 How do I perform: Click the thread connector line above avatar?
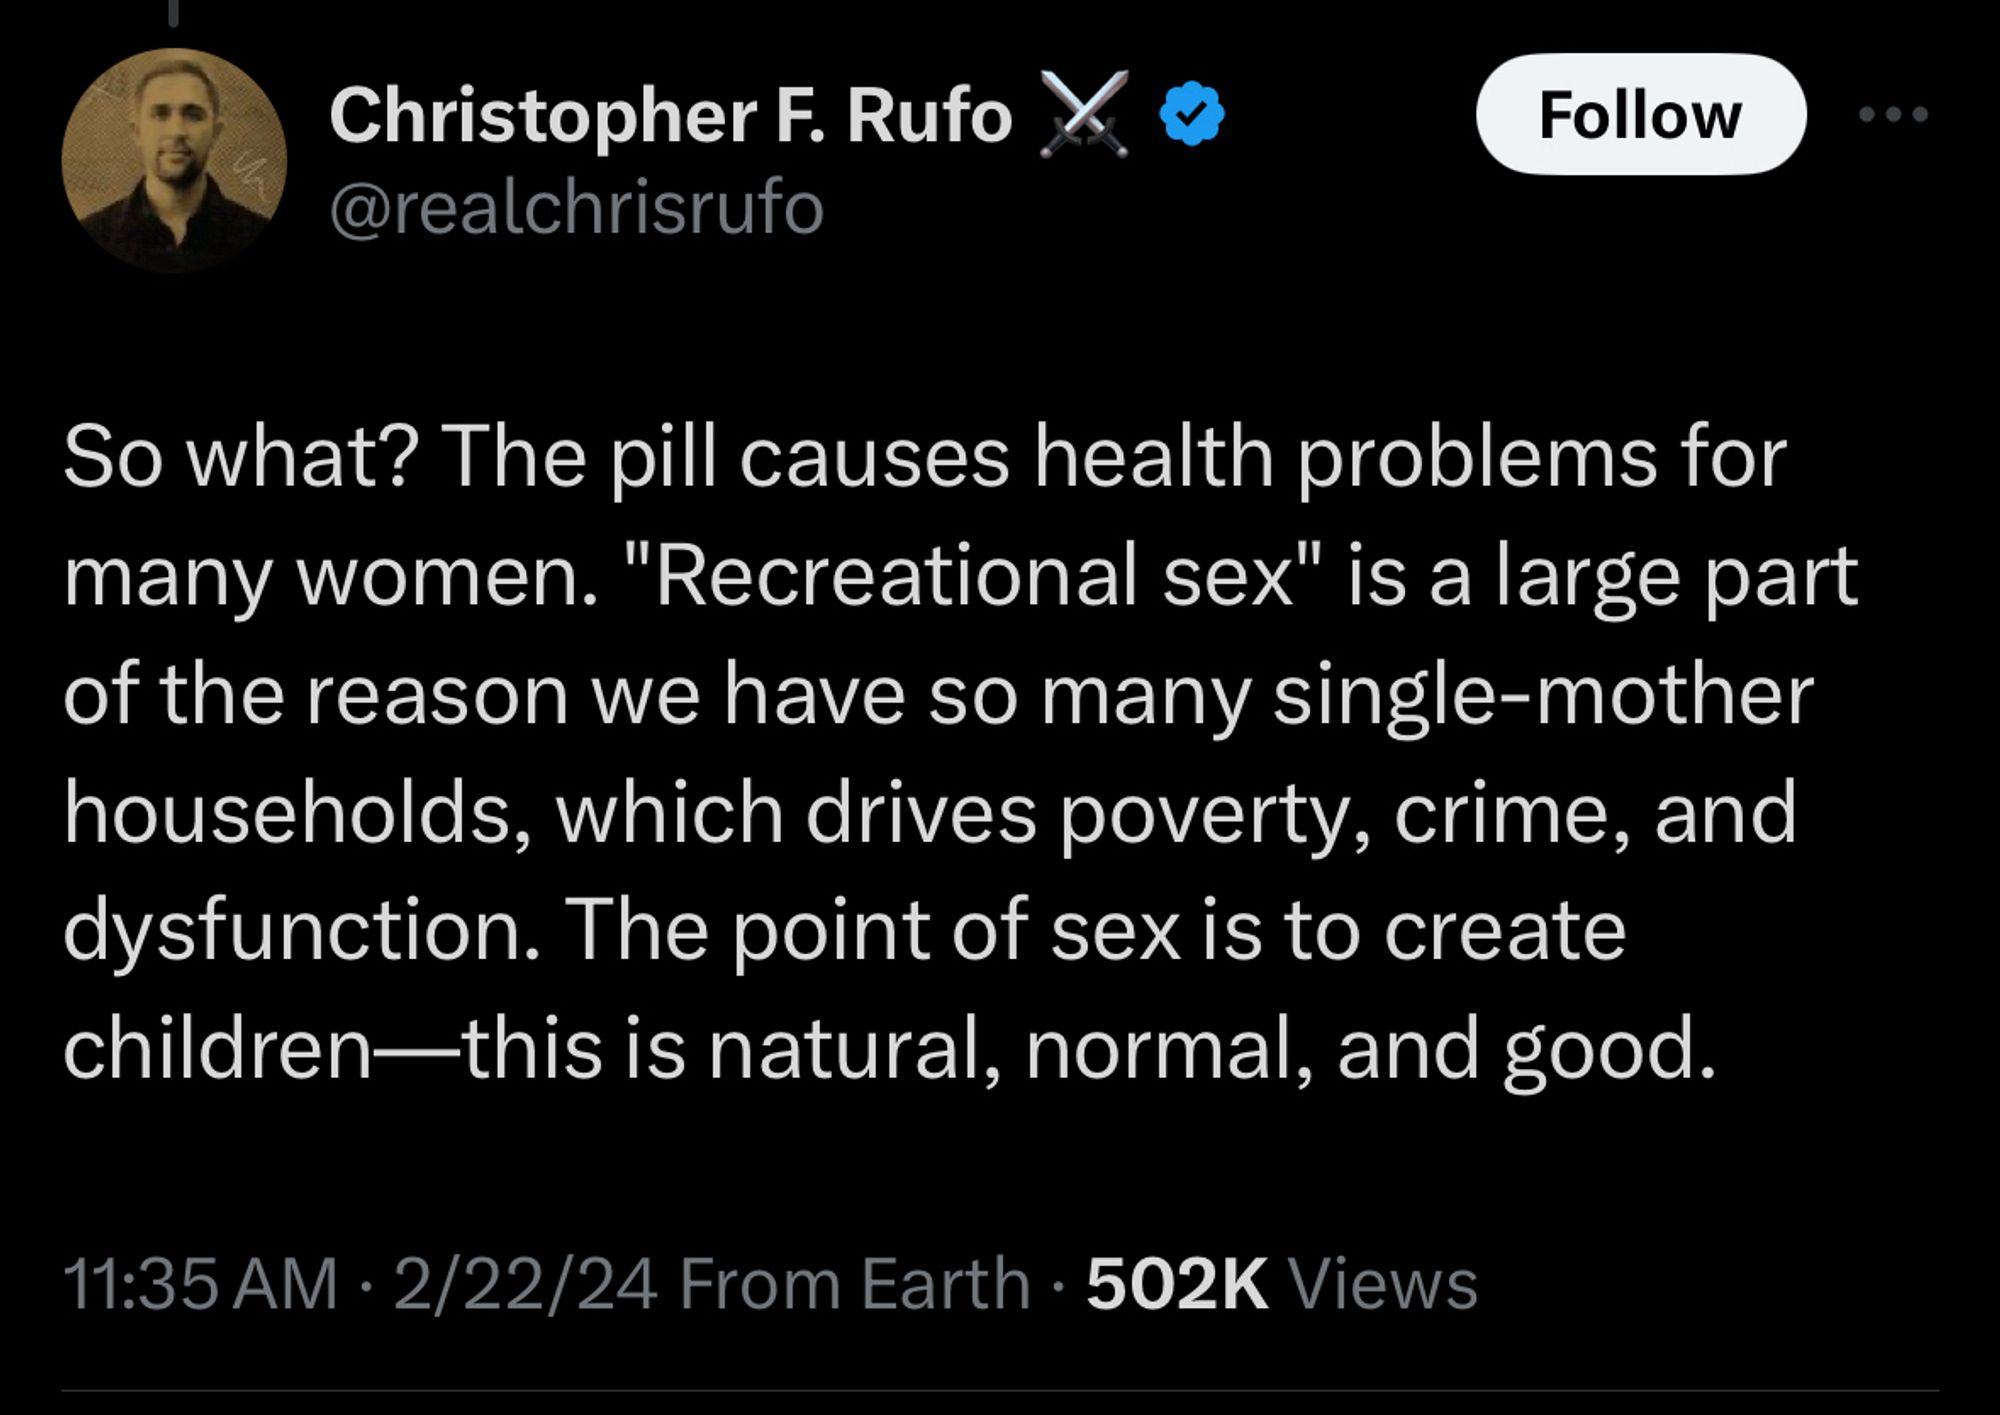(x=173, y=12)
